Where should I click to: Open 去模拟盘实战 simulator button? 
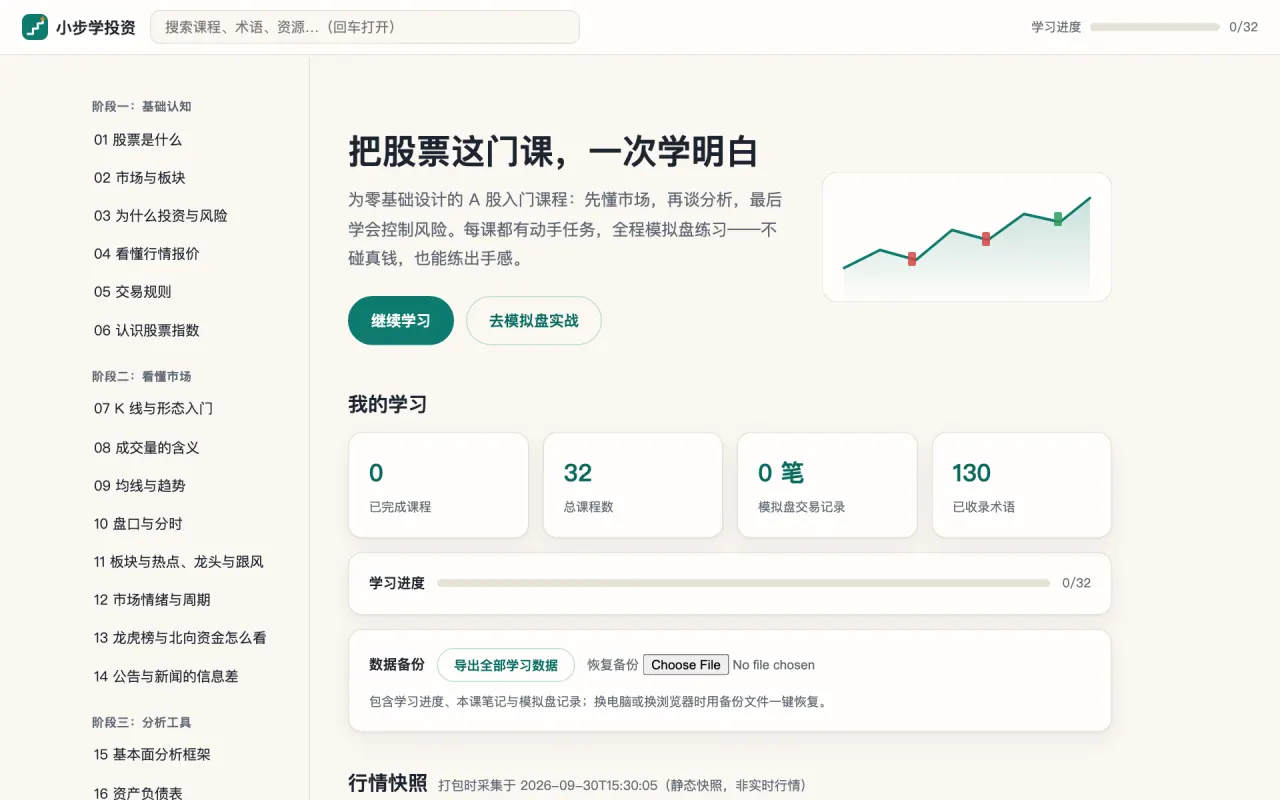coord(534,321)
